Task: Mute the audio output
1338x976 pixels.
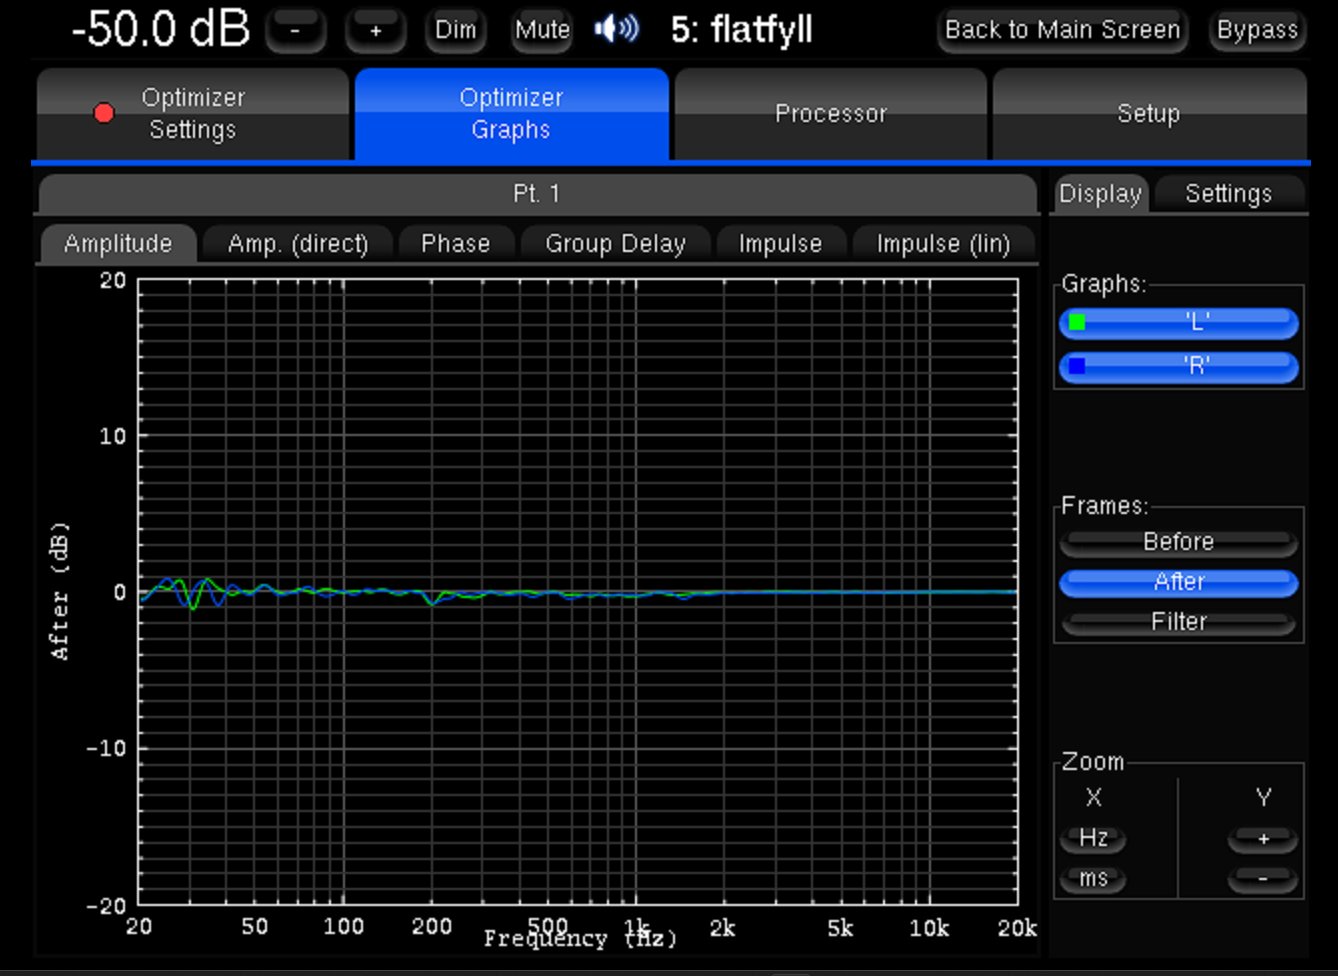Action: 542,30
